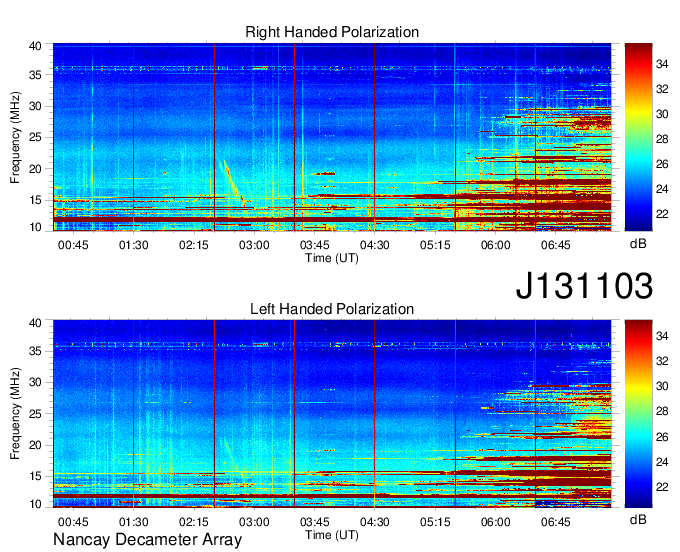Click the 32 dB label on top colorbar
This screenshot has width=680, height=552.
(662, 89)
